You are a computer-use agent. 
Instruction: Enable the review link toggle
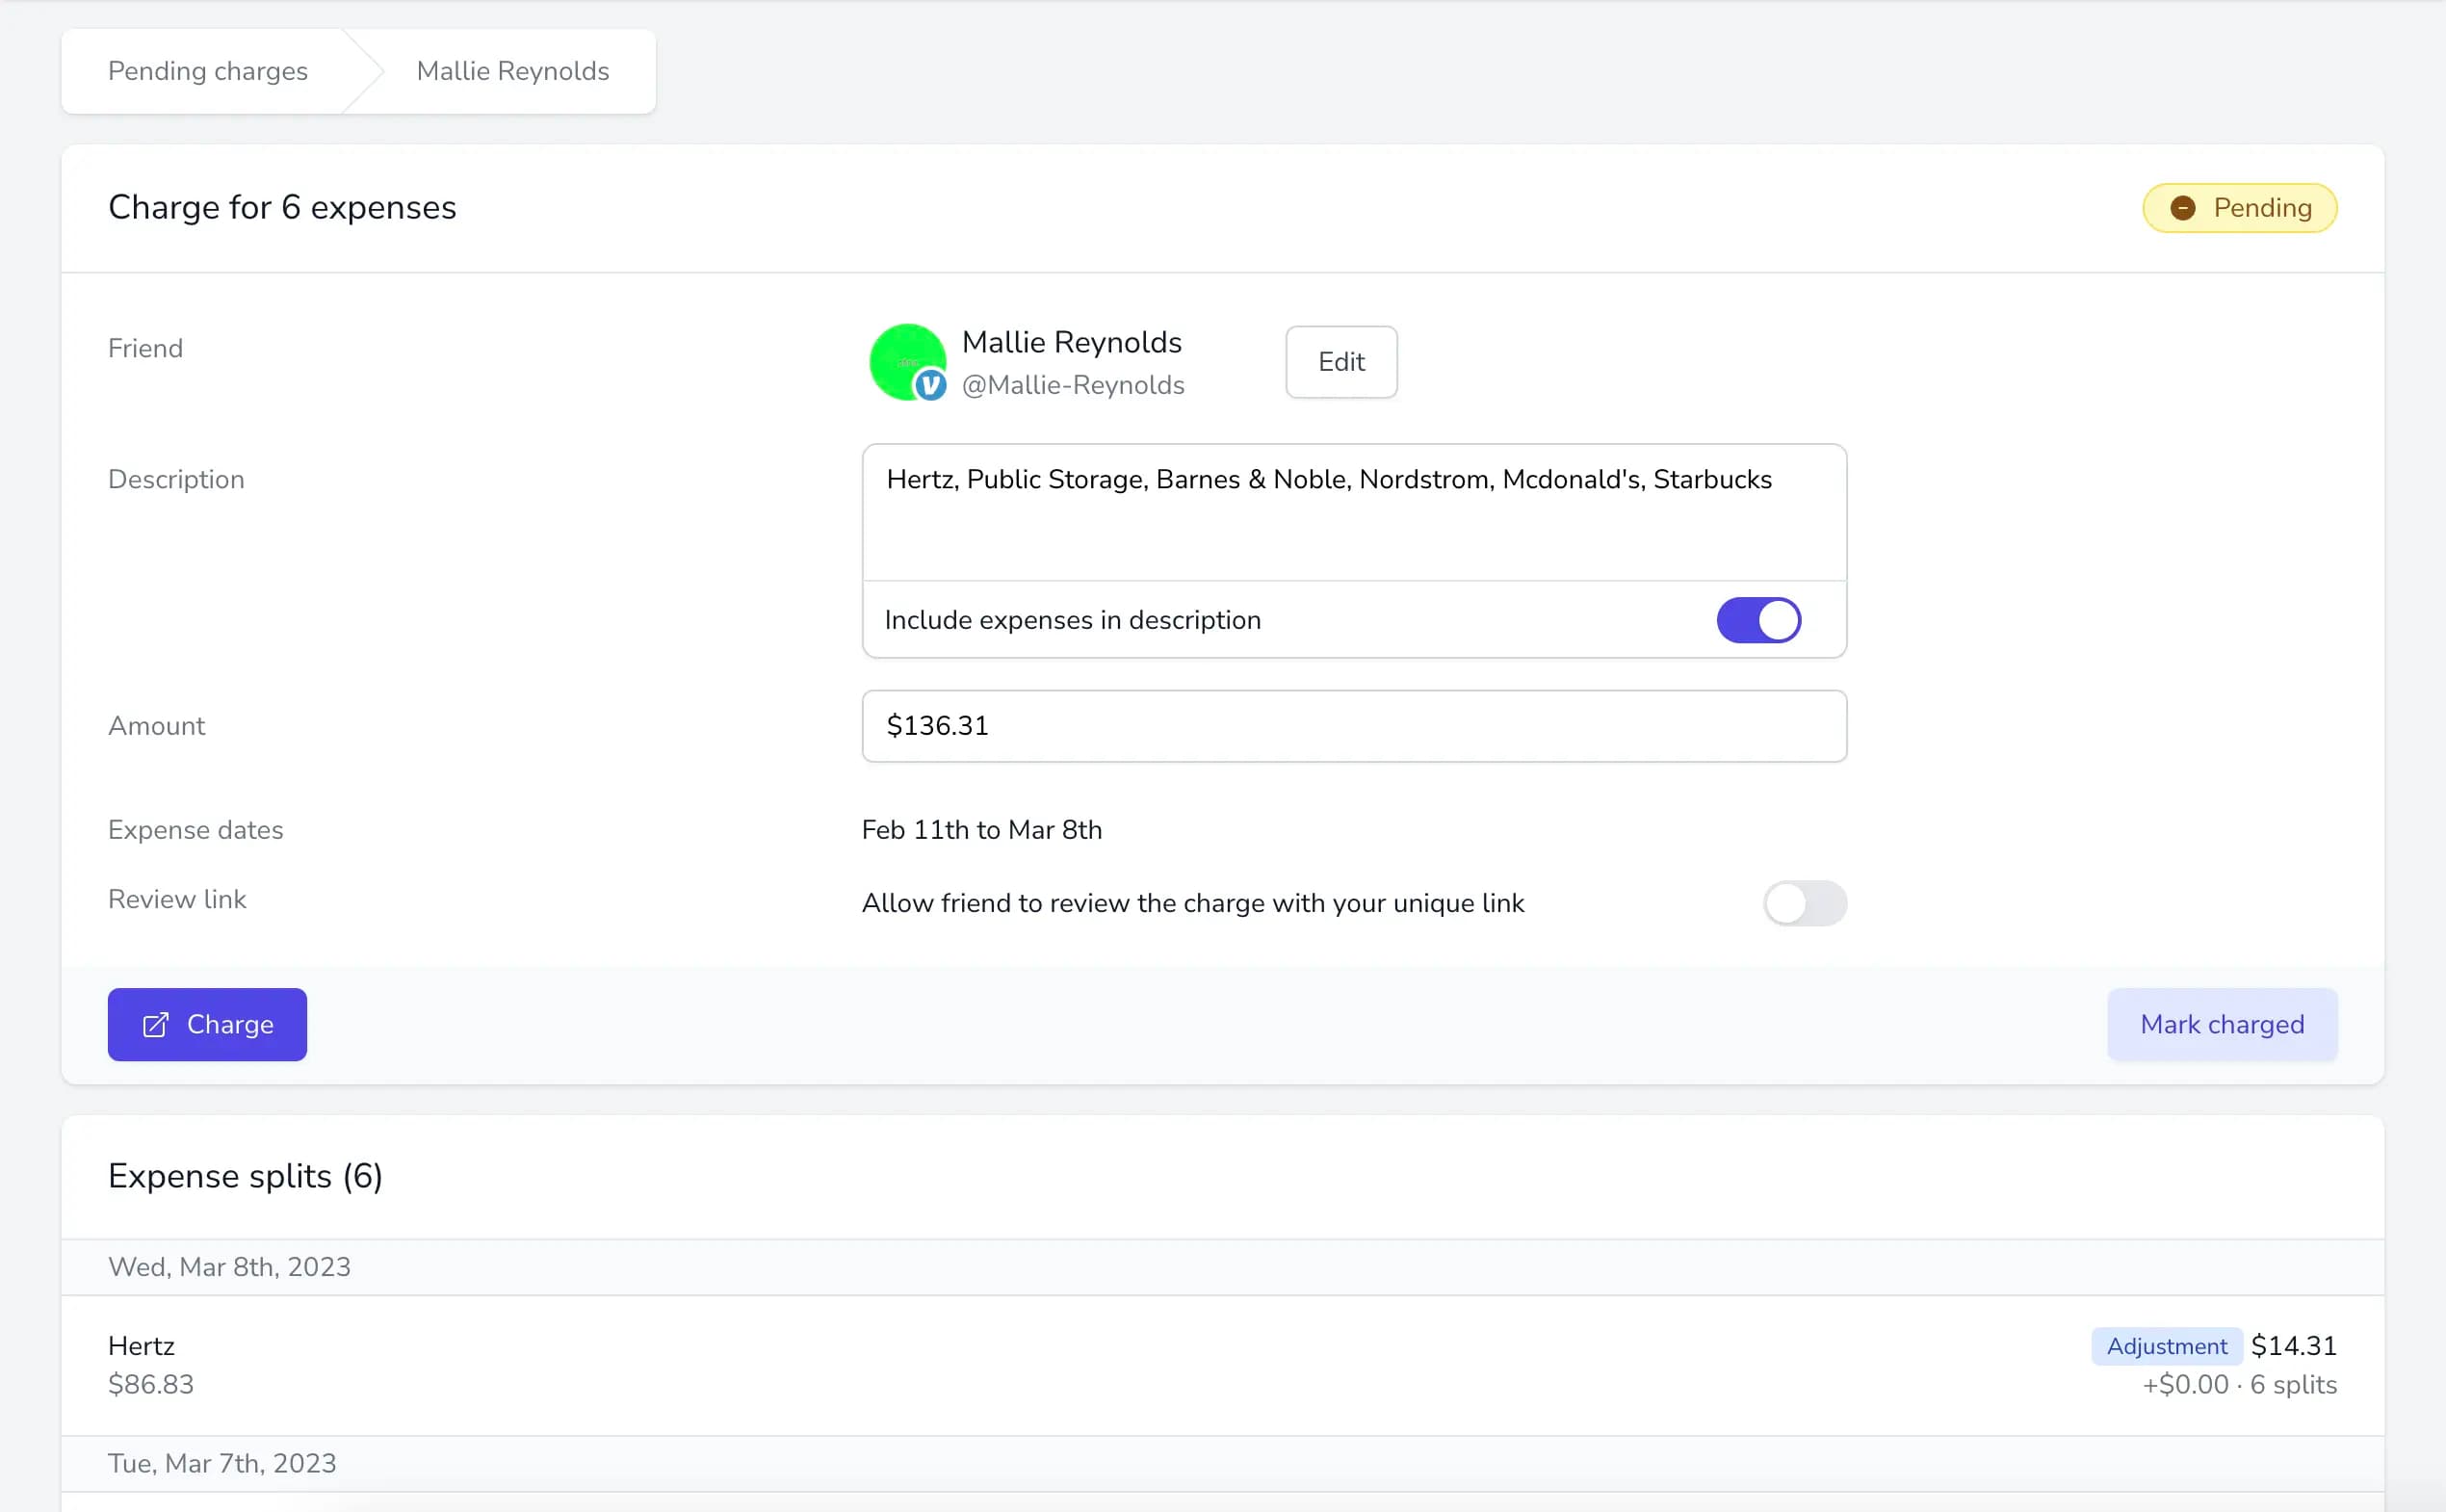click(x=1804, y=903)
